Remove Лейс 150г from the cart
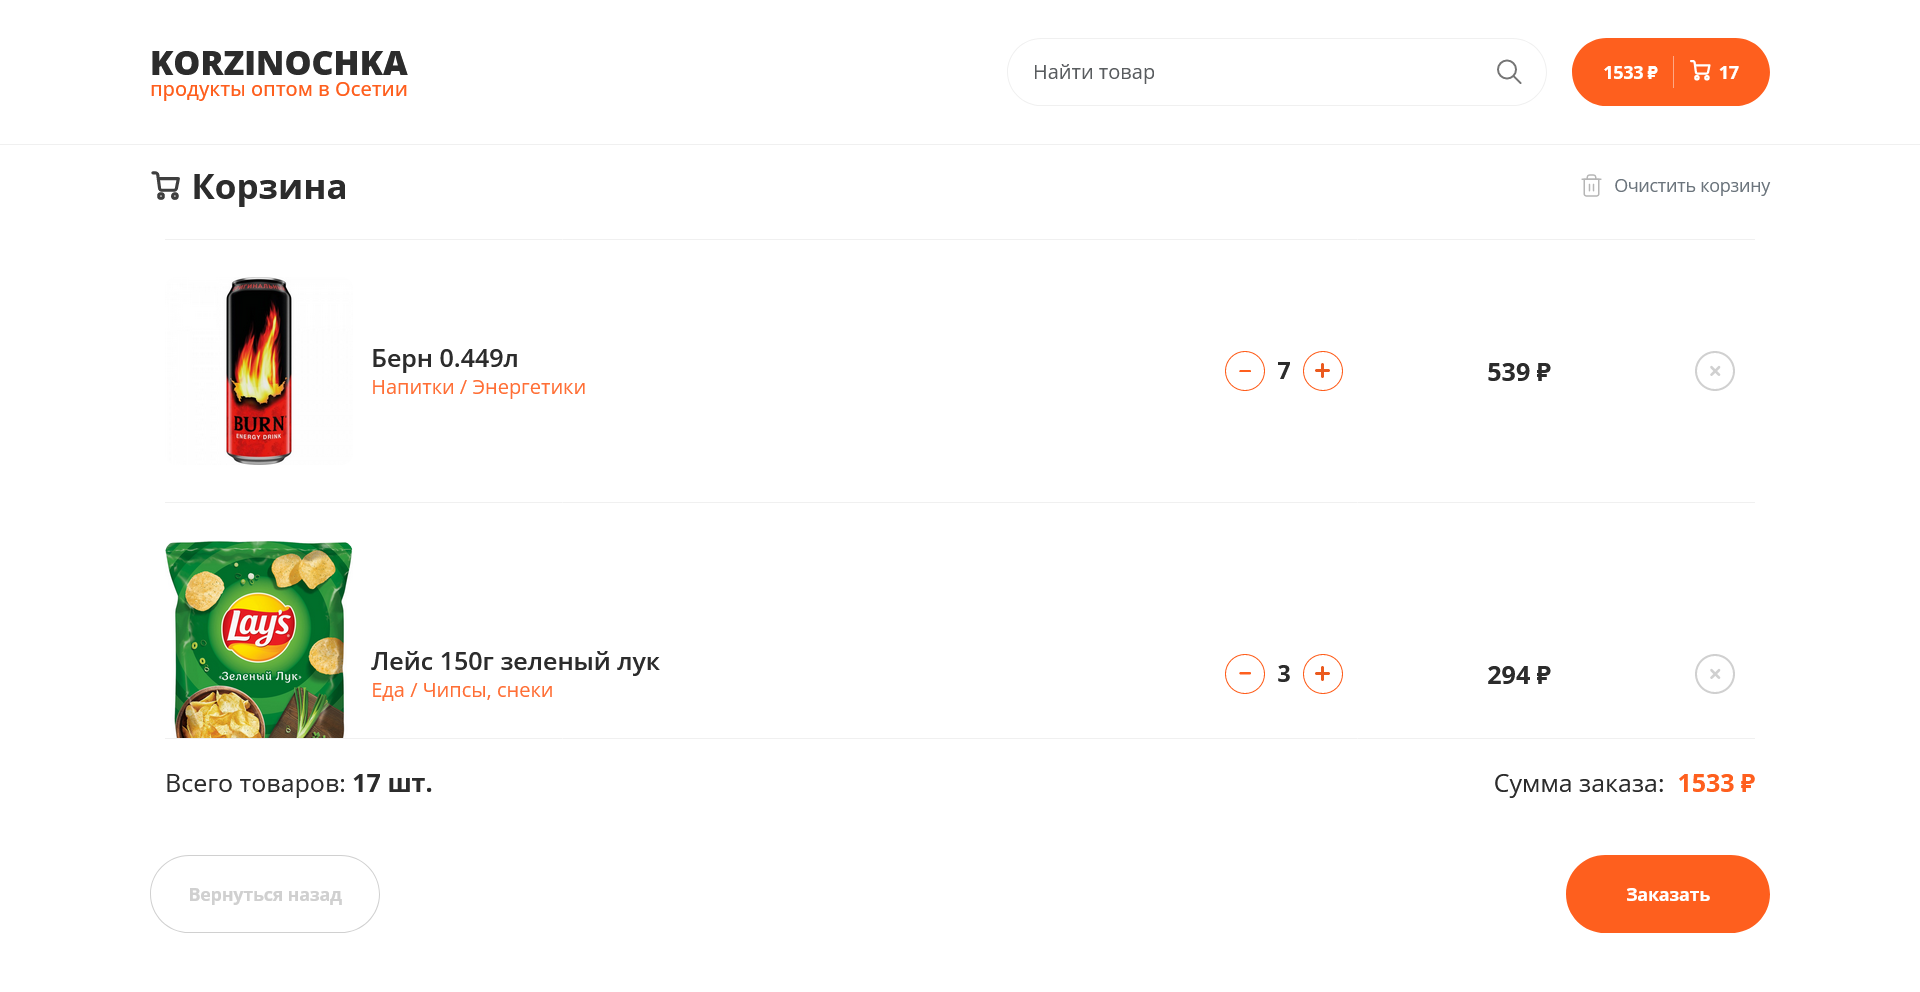Screen dimensions: 1920x992 click(x=1714, y=674)
